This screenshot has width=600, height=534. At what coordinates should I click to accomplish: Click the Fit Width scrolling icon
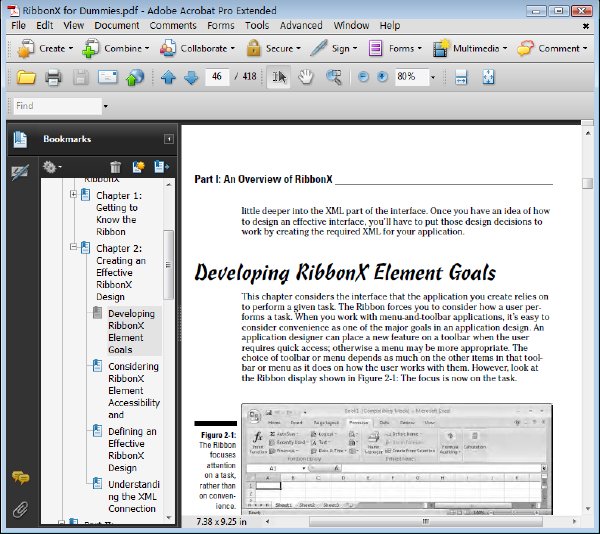point(461,77)
